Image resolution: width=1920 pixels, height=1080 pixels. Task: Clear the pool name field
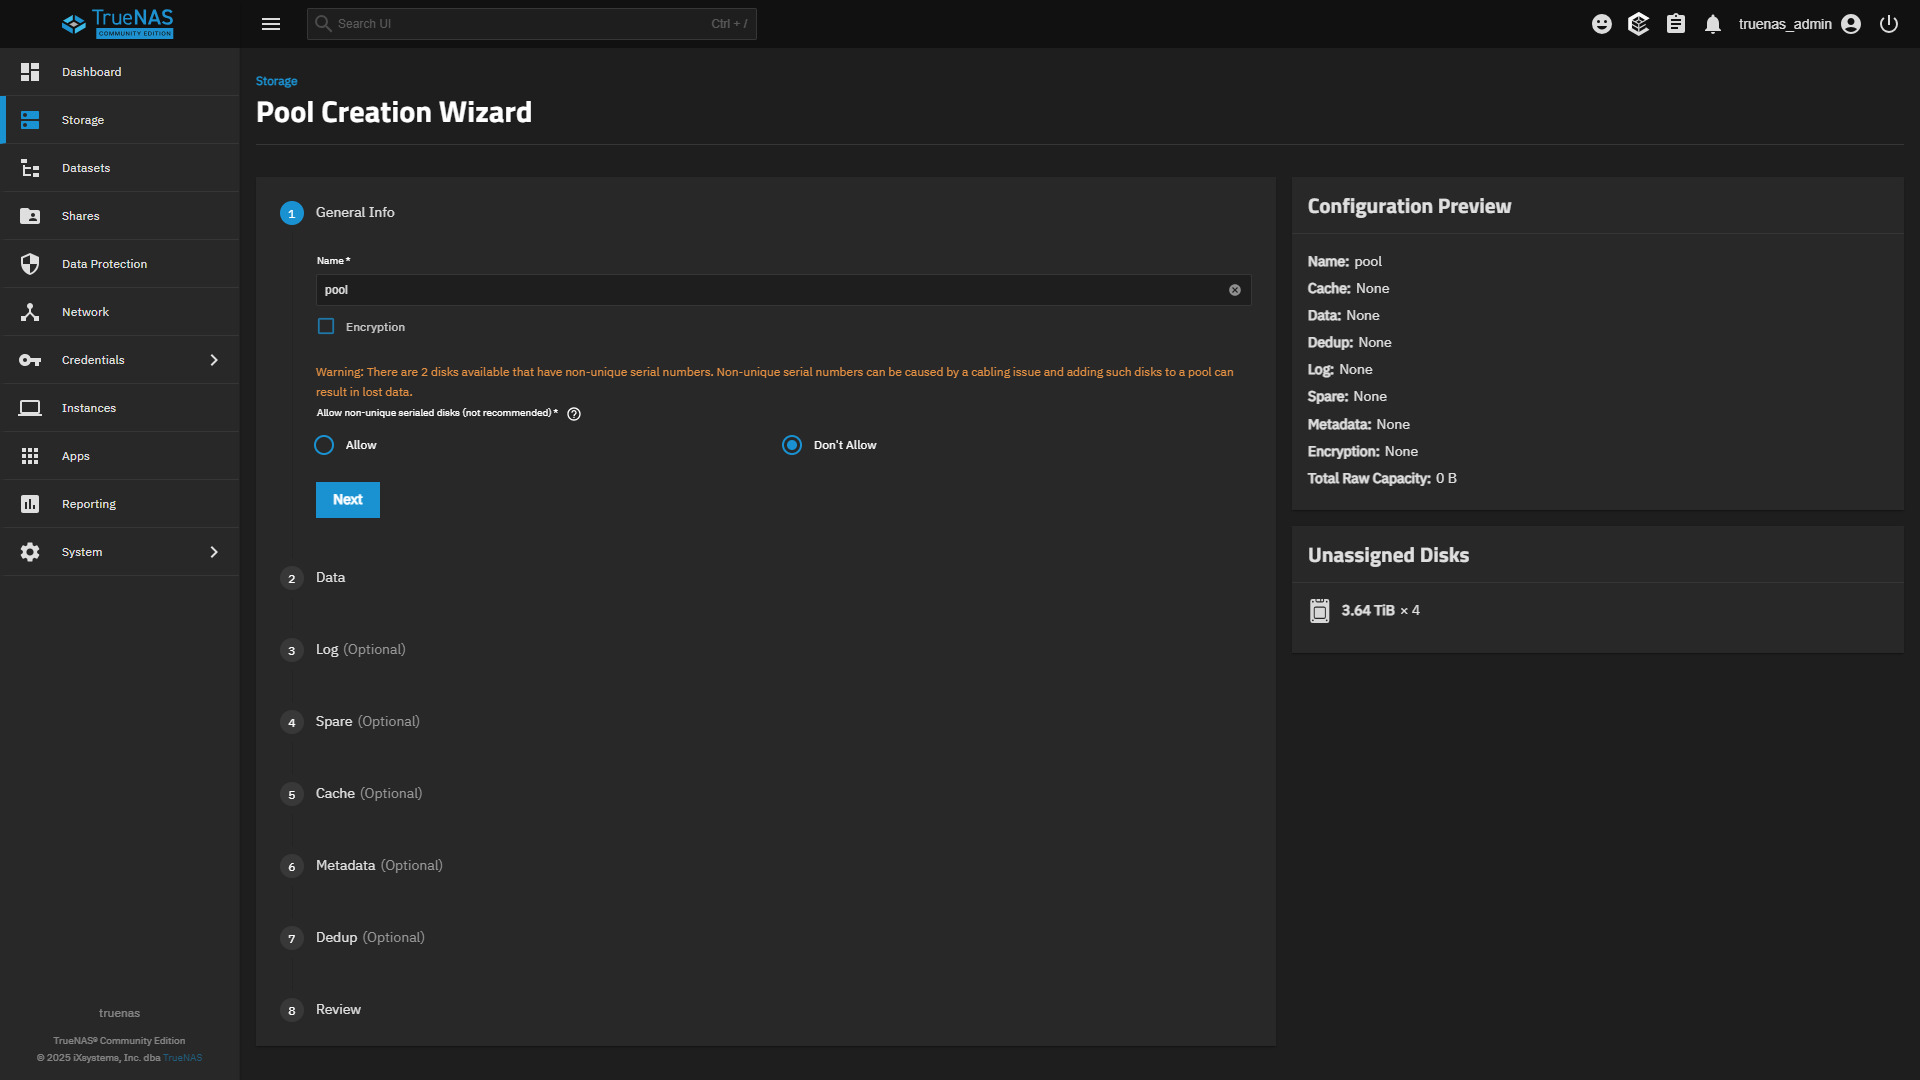[x=1235, y=290]
